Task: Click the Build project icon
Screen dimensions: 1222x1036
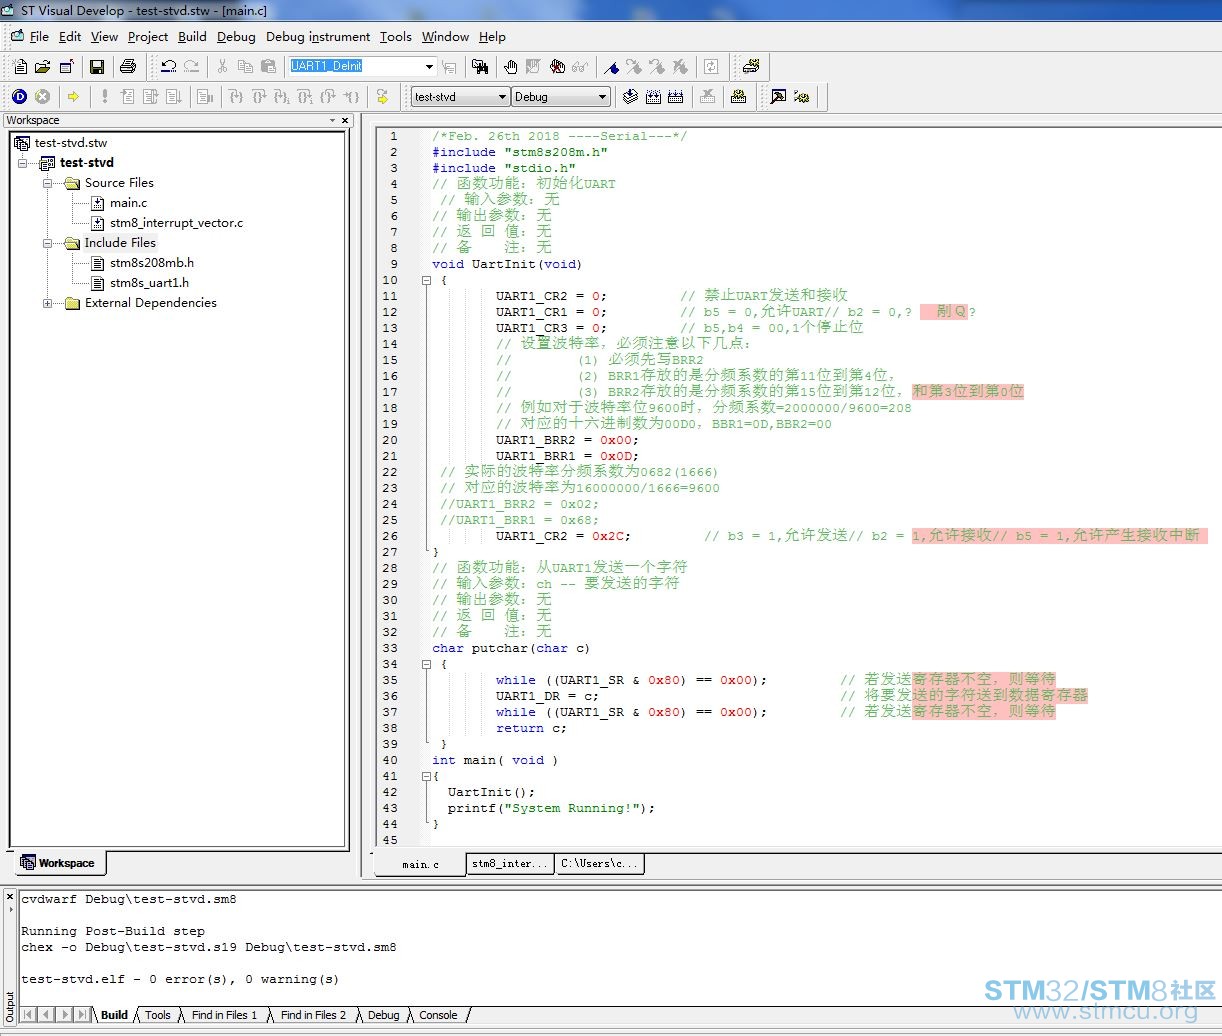Action: 653,97
